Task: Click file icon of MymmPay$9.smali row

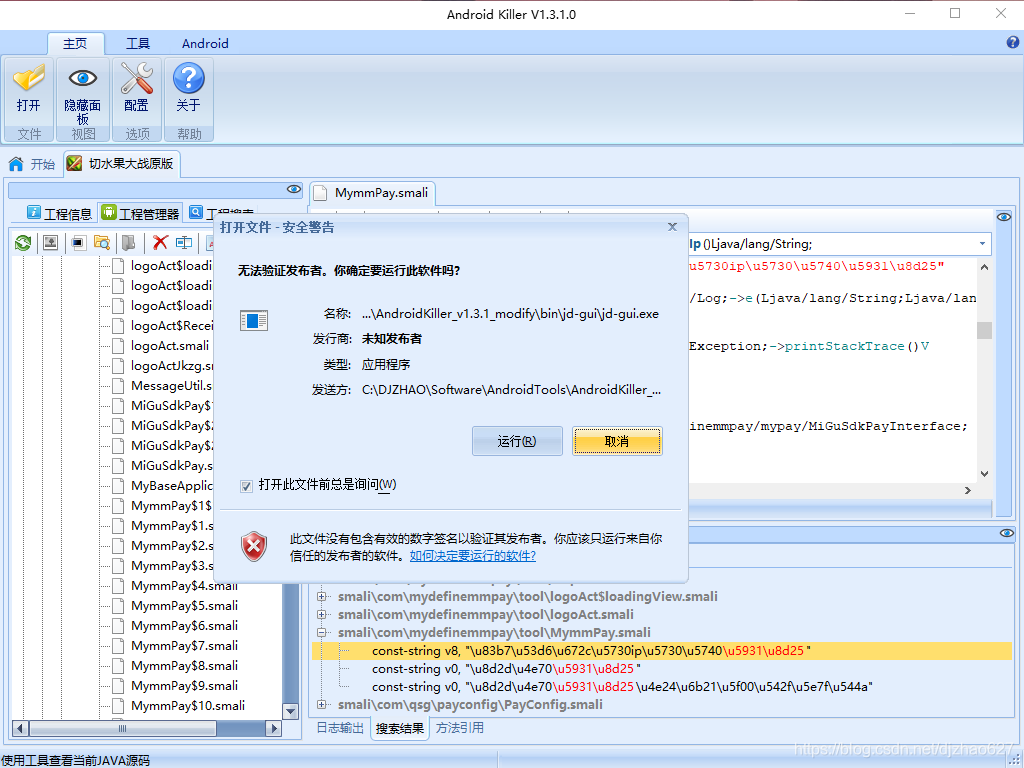Action: pos(118,686)
